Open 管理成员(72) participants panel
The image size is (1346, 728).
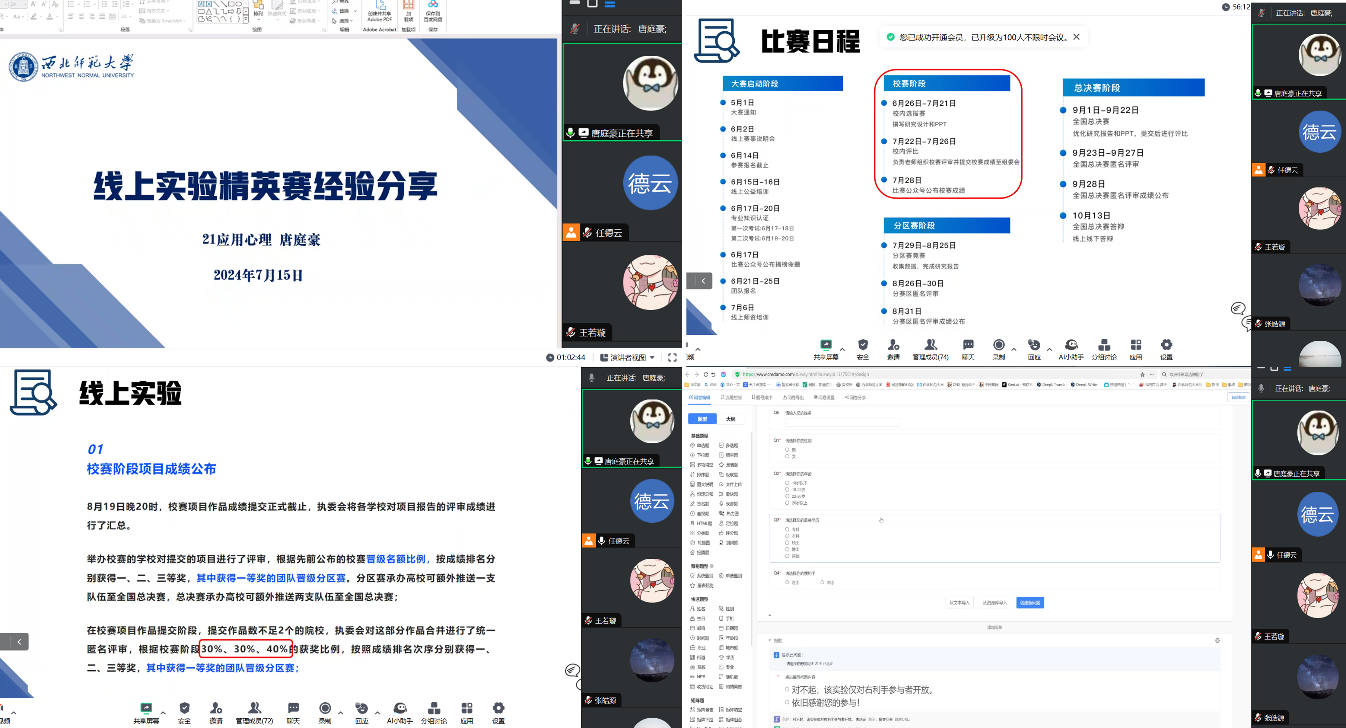coord(253,709)
